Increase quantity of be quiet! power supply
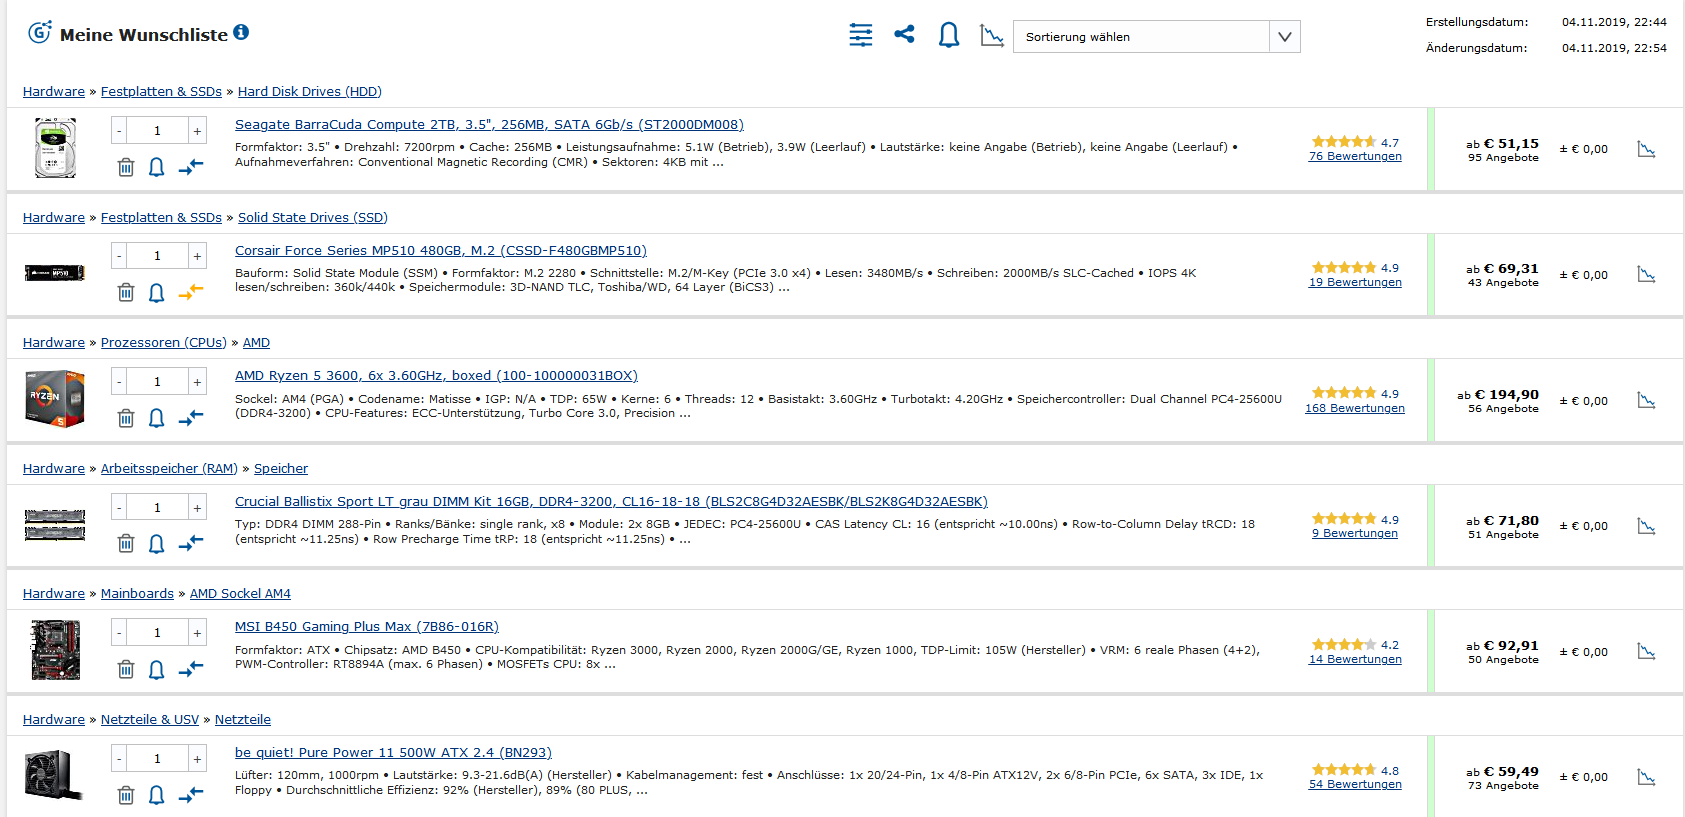 point(197,758)
